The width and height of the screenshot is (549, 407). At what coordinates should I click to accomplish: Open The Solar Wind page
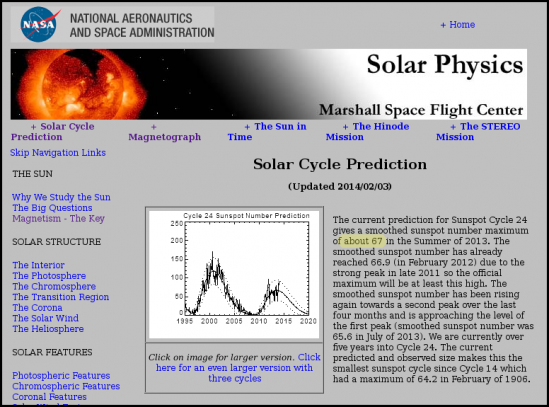pyautogui.click(x=46, y=318)
